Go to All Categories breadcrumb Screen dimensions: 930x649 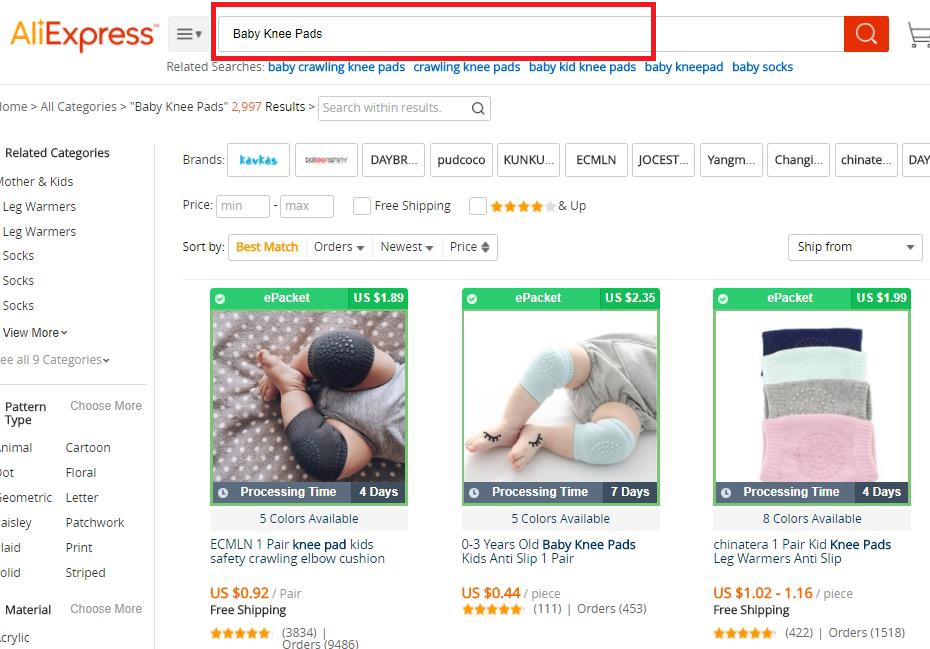pos(78,107)
